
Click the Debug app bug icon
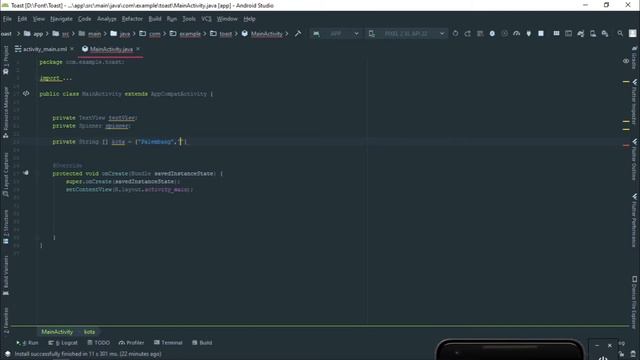(492, 33)
